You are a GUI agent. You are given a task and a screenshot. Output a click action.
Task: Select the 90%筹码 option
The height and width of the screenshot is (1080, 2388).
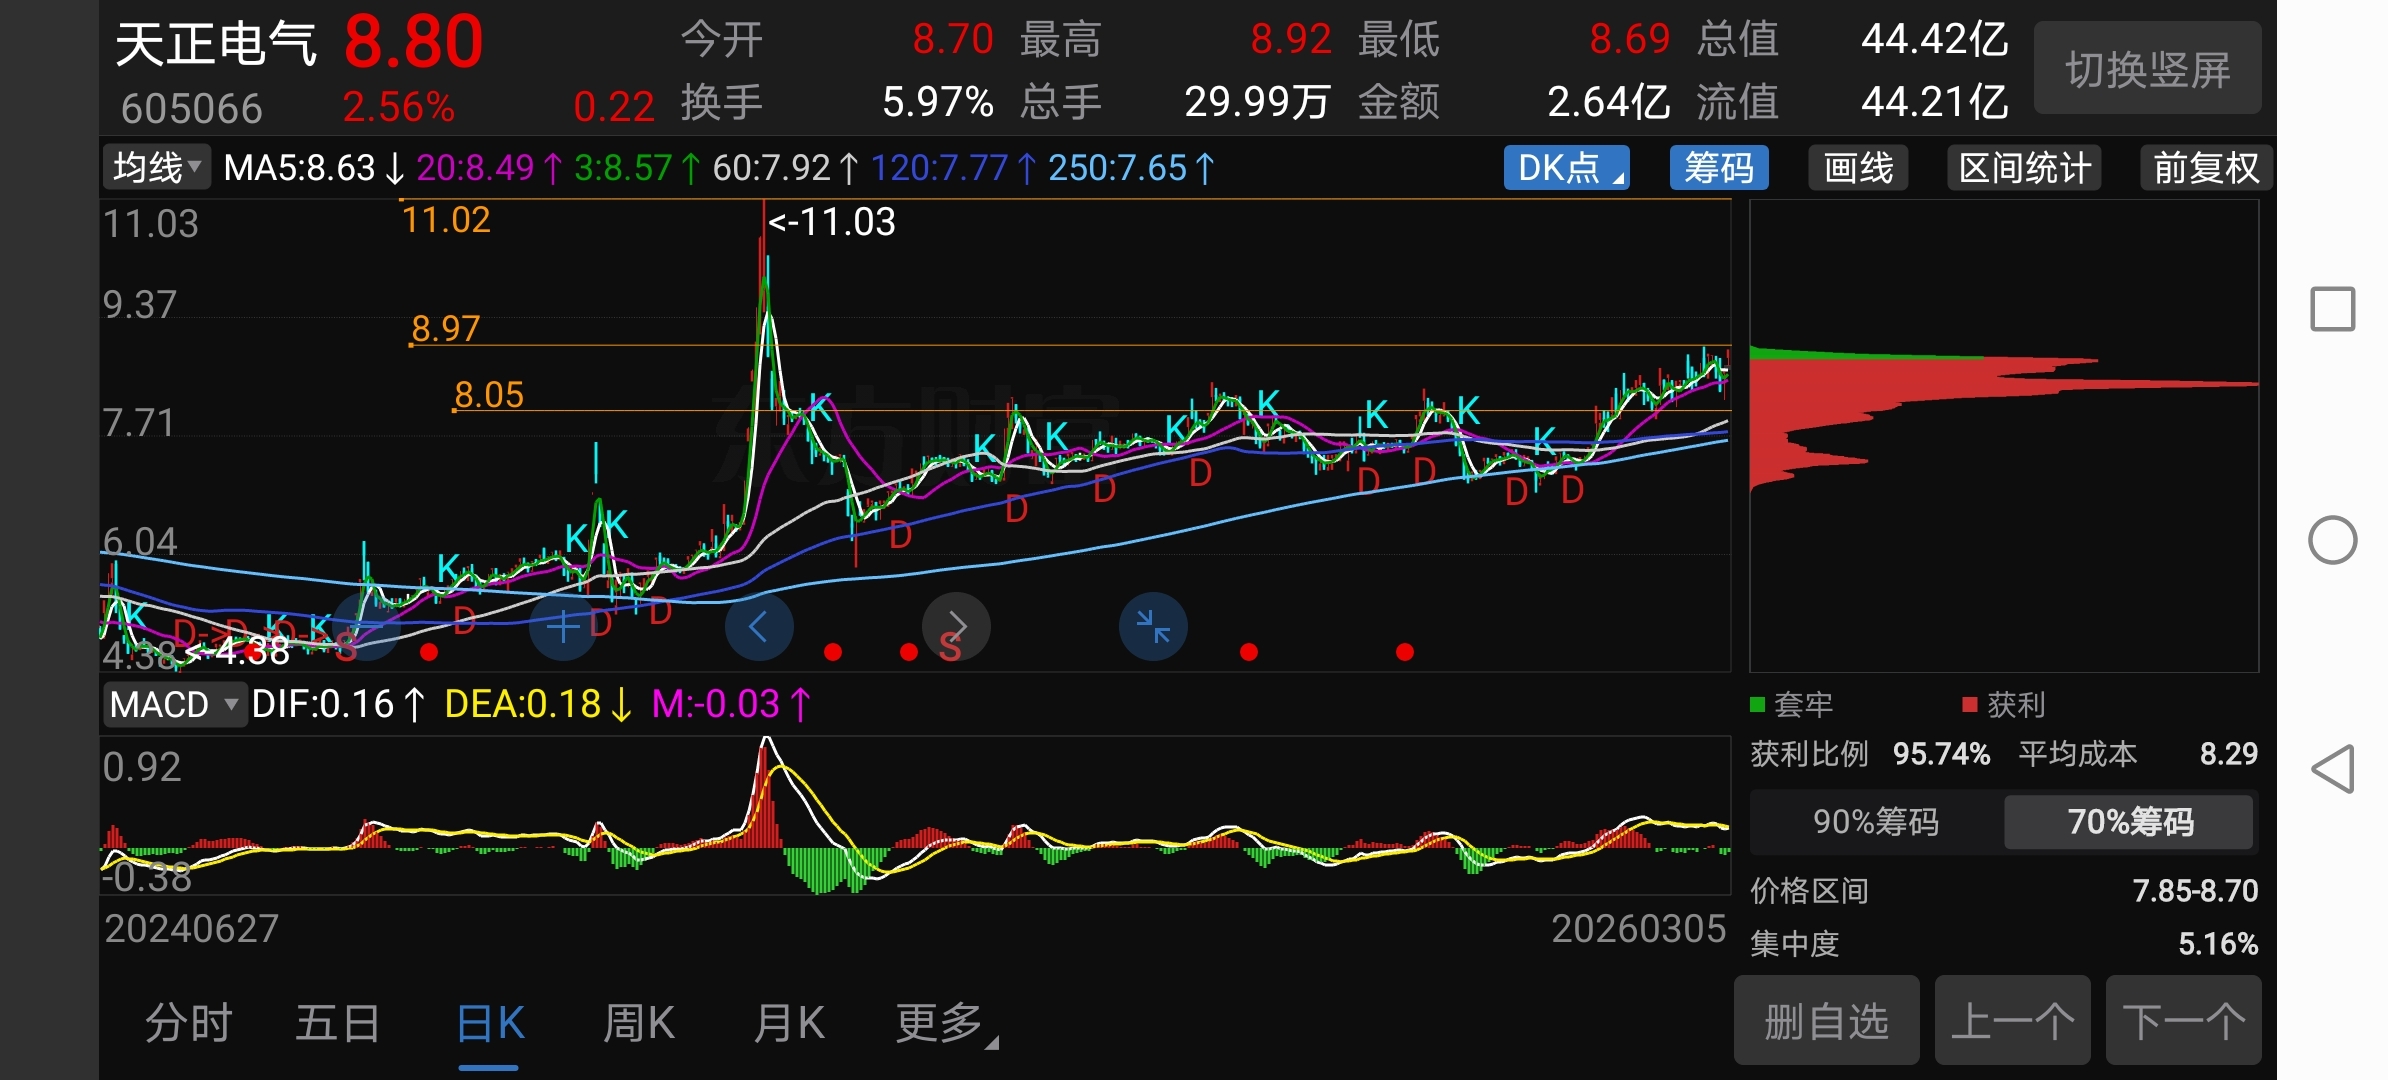[1875, 822]
